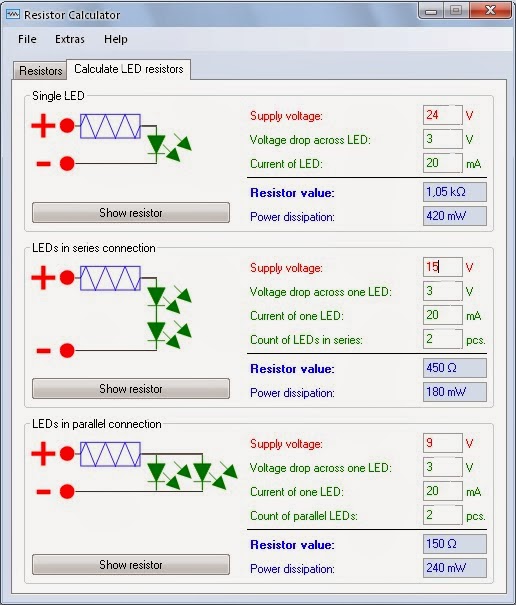This screenshot has height=605, width=516.
Task: Click the parallel Current of one LED field
Action: [442, 491]
